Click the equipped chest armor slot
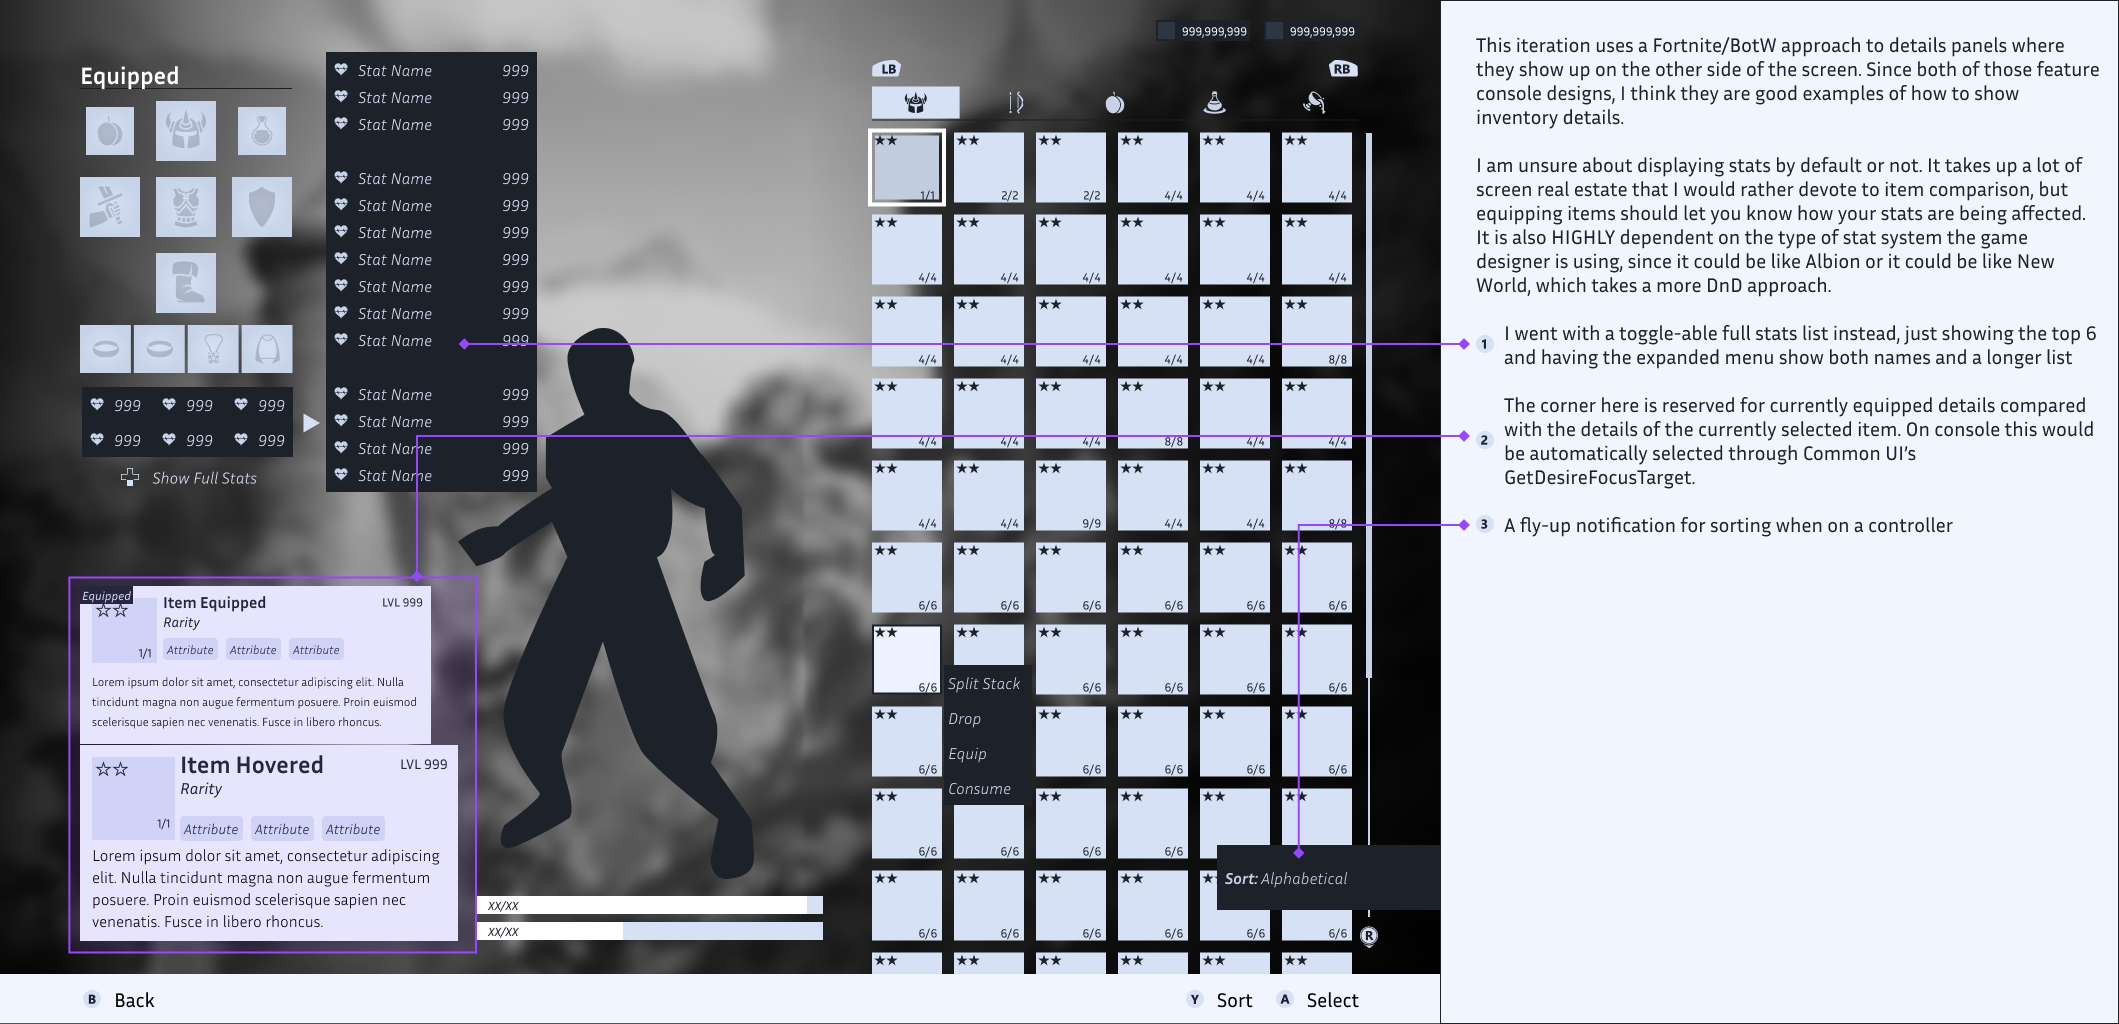The image size is (2119, 1024). (186, 207)
